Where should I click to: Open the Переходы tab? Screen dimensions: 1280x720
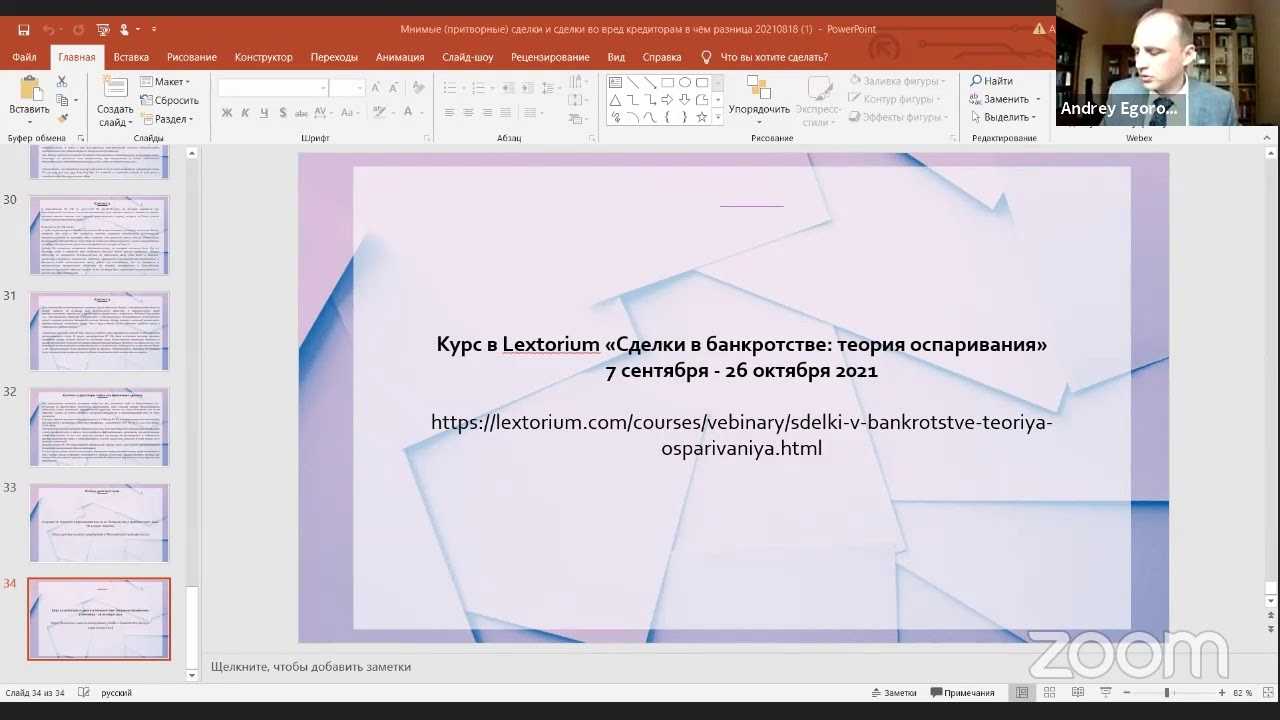pos(334,57)
